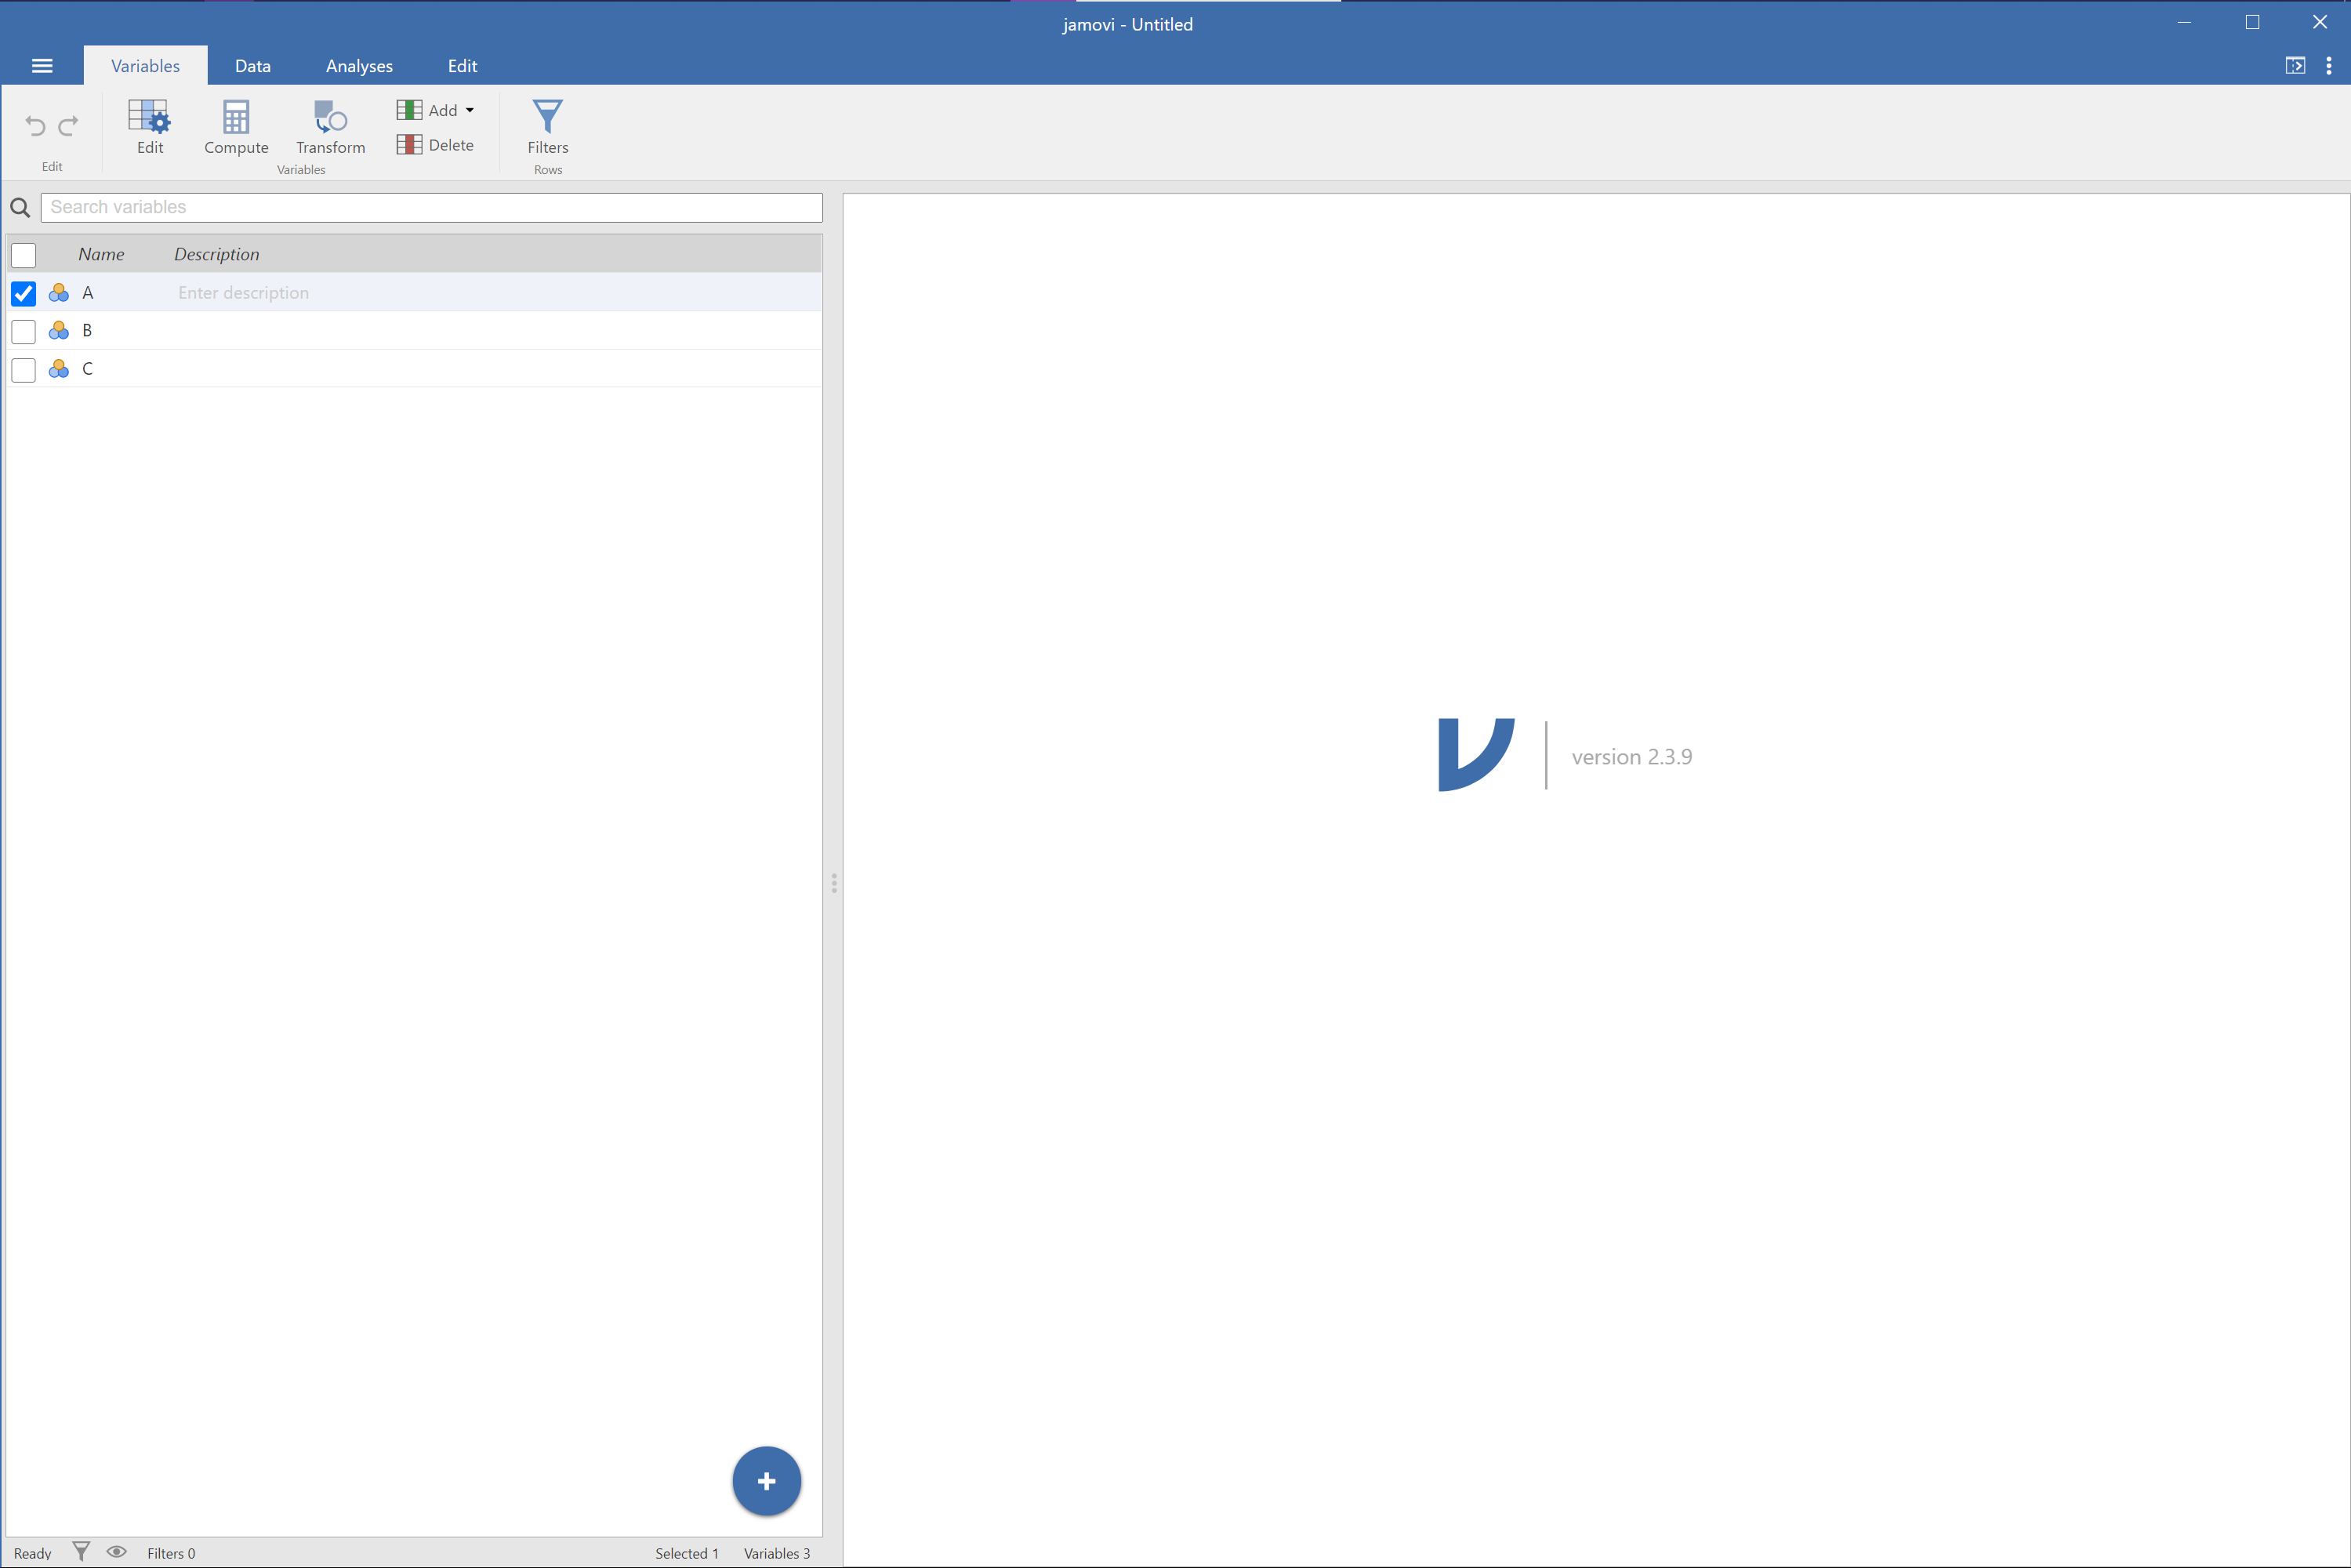
Task: Maximize the jamovi window
Action: coord(2252,22)
